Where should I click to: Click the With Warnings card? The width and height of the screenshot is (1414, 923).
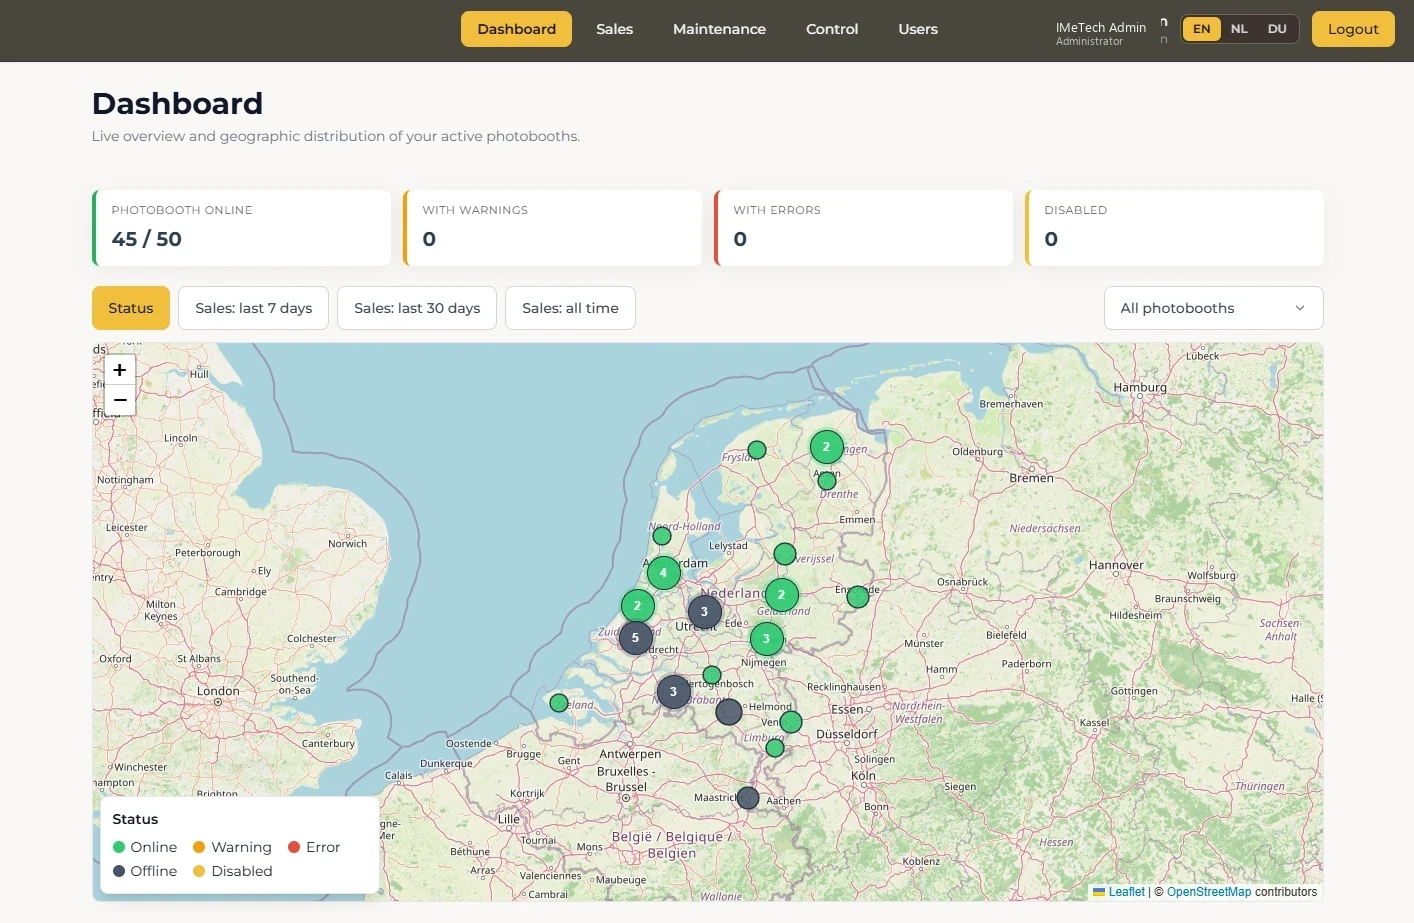click(x=552, y=228)
